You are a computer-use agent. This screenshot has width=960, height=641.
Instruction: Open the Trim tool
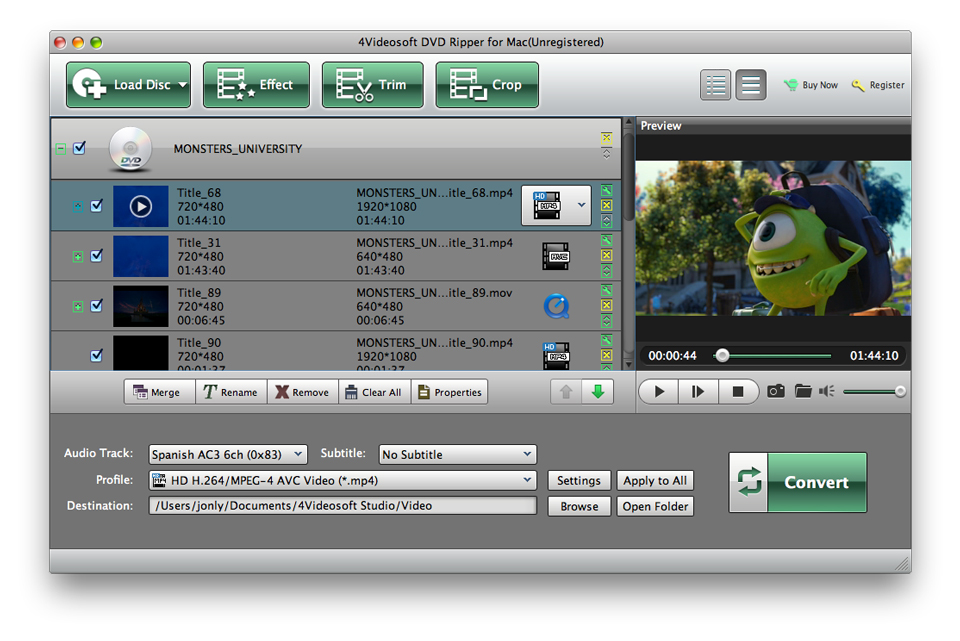coord(372,85)
